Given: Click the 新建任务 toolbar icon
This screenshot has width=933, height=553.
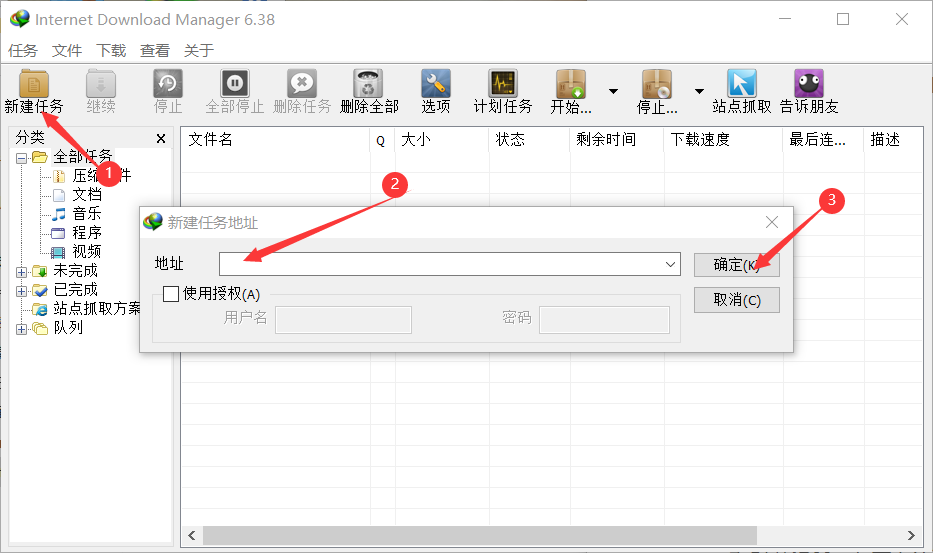Looking at the screenshot, I should point(34,83).
